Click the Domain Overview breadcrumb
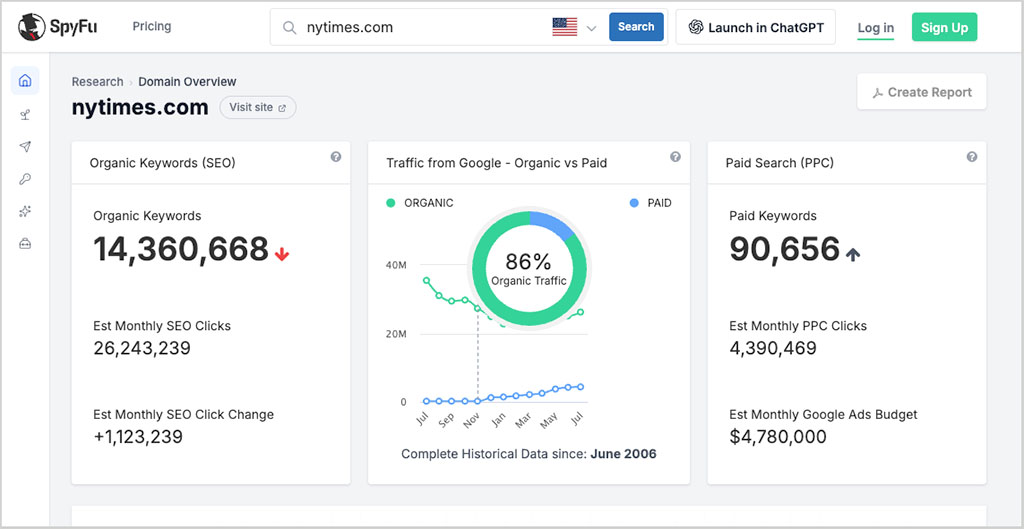 tap(187, 82)
